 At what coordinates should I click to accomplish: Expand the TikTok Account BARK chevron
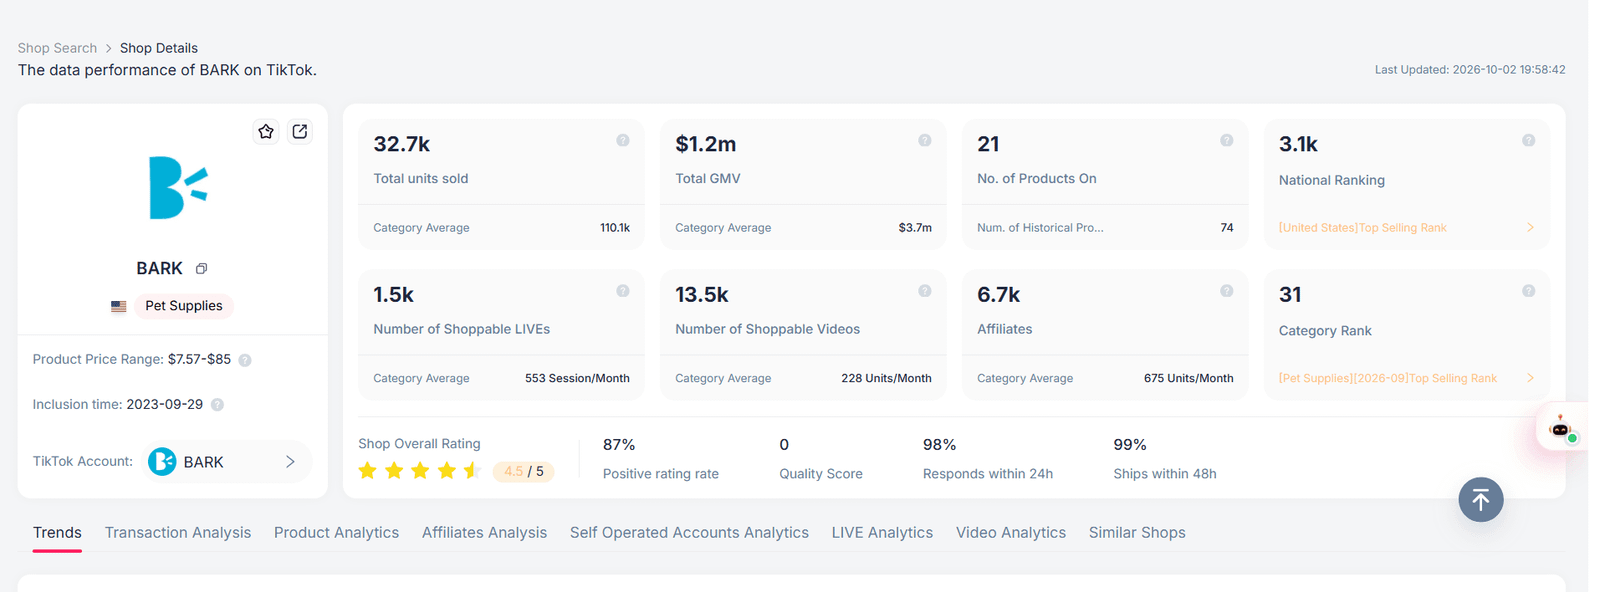290,462
